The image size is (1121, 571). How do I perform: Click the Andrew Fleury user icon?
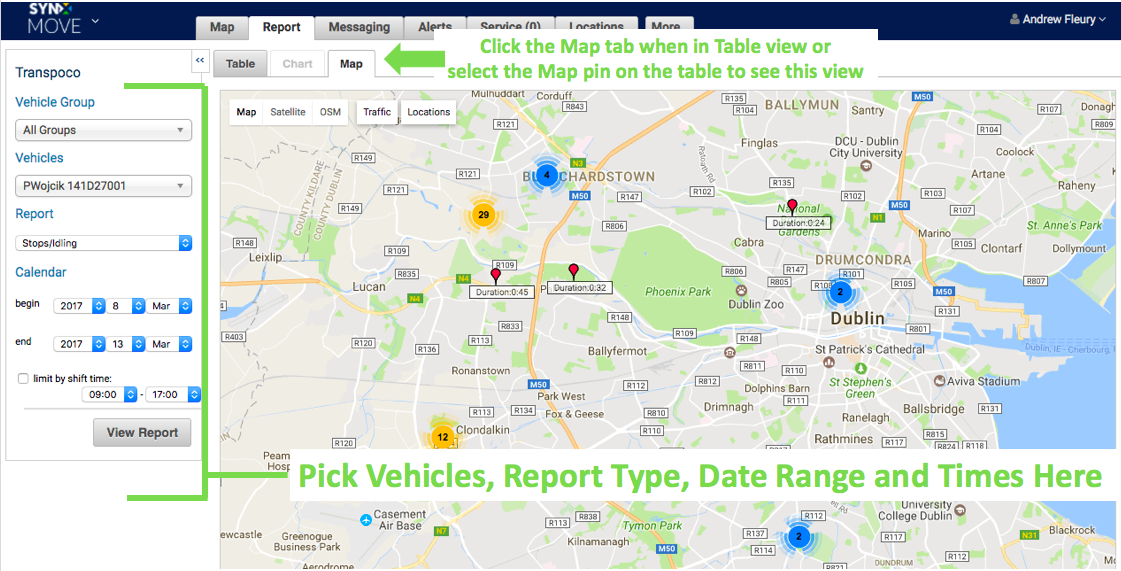[x=1014, y=19]
